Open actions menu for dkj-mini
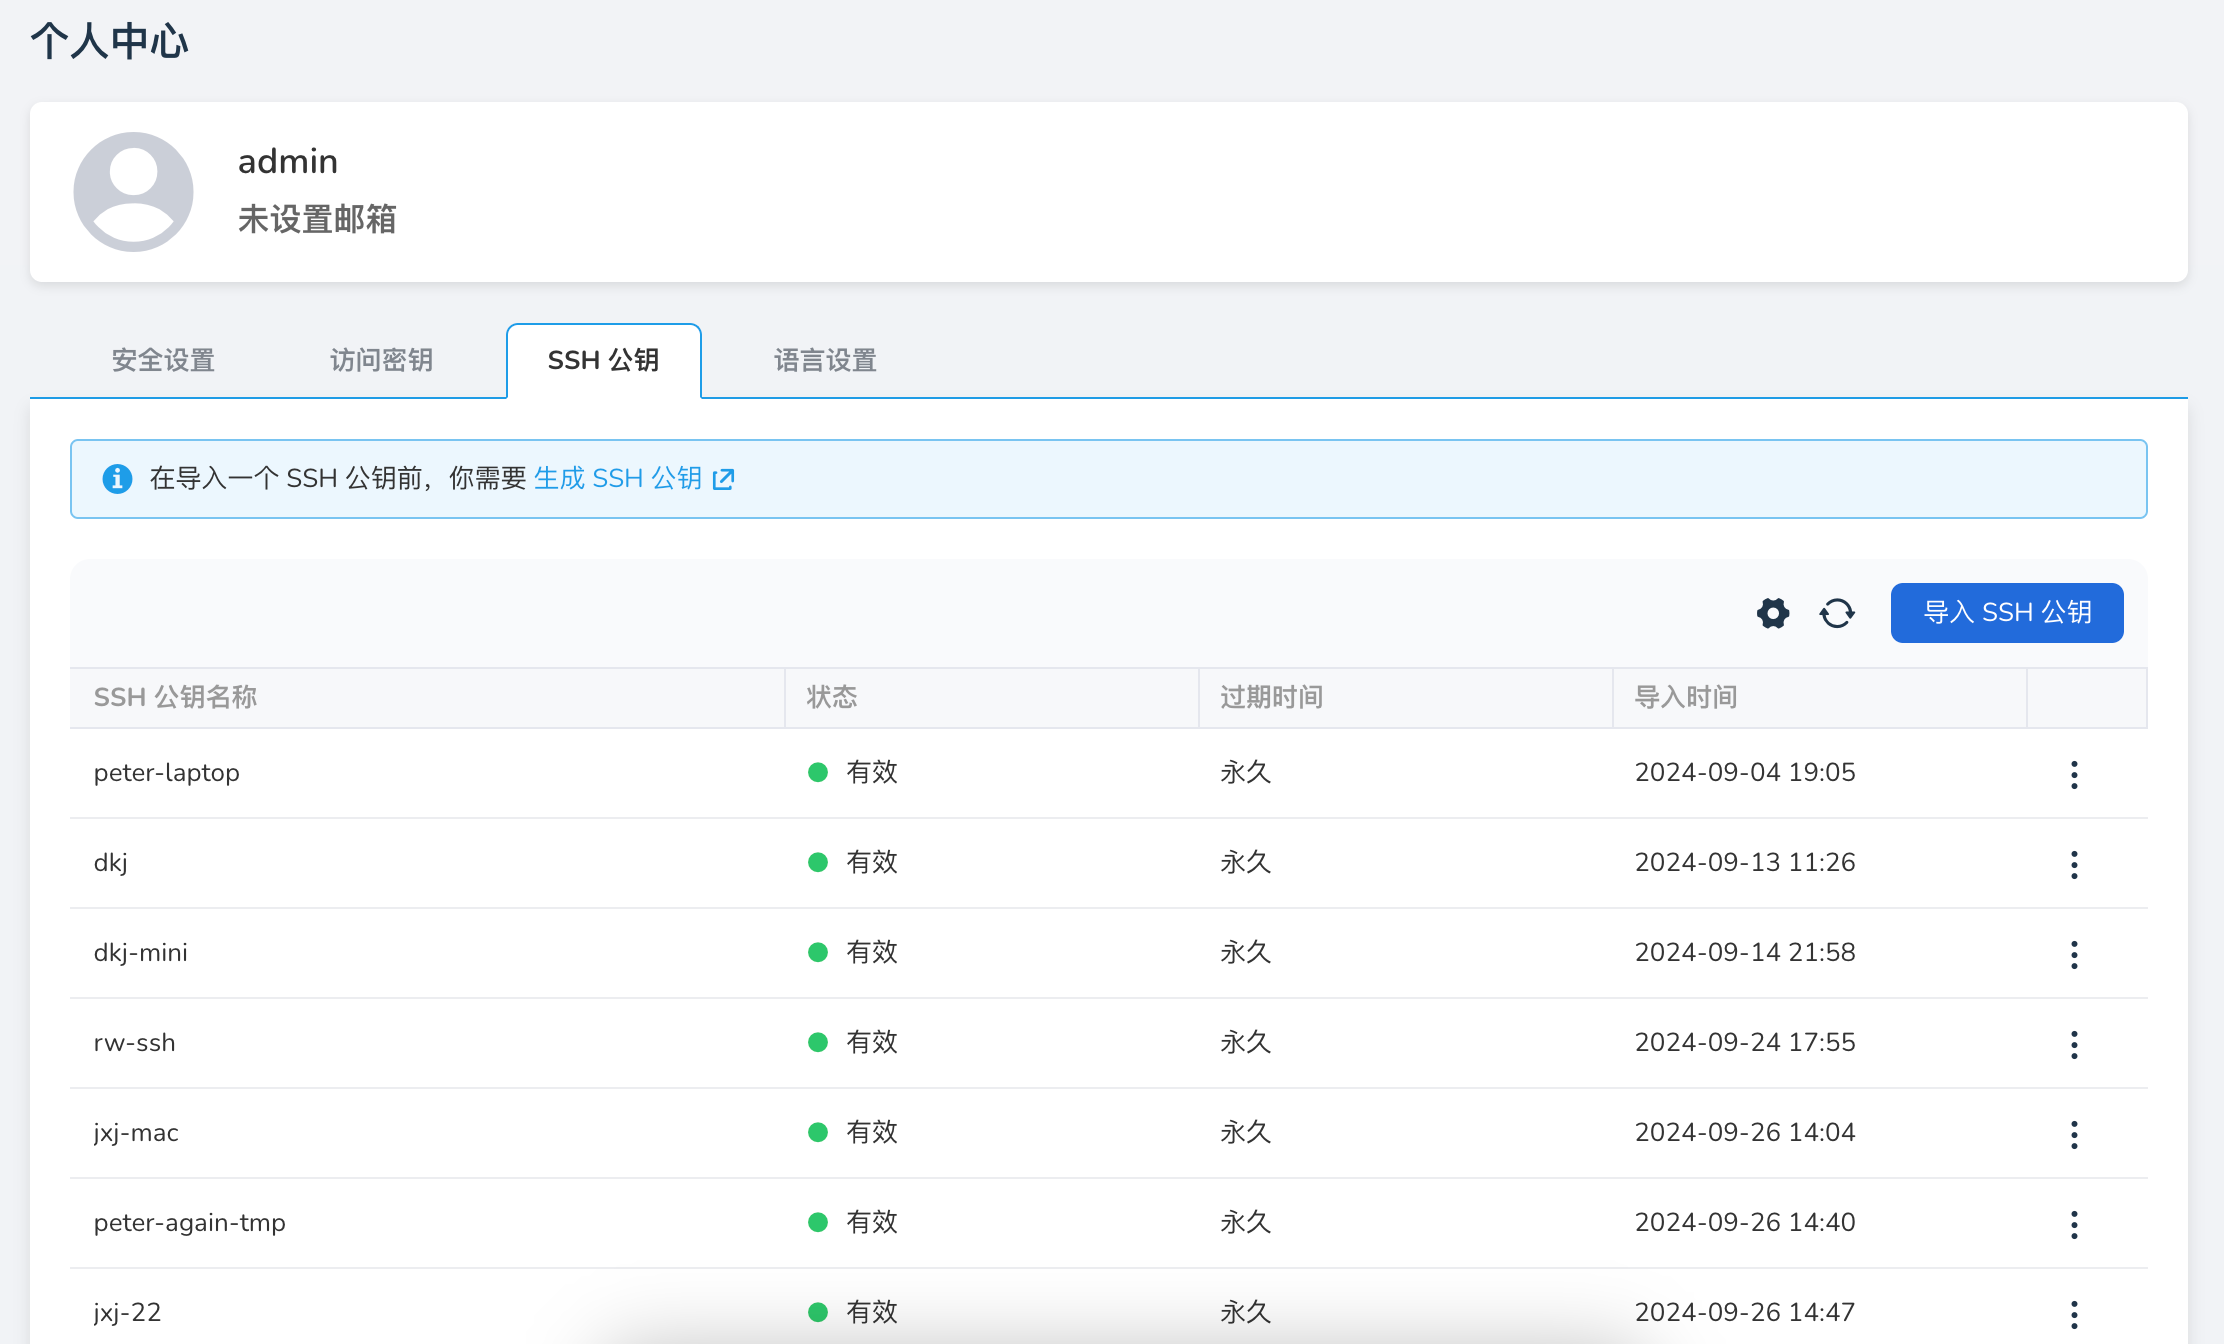 (x=2074, y=954)
